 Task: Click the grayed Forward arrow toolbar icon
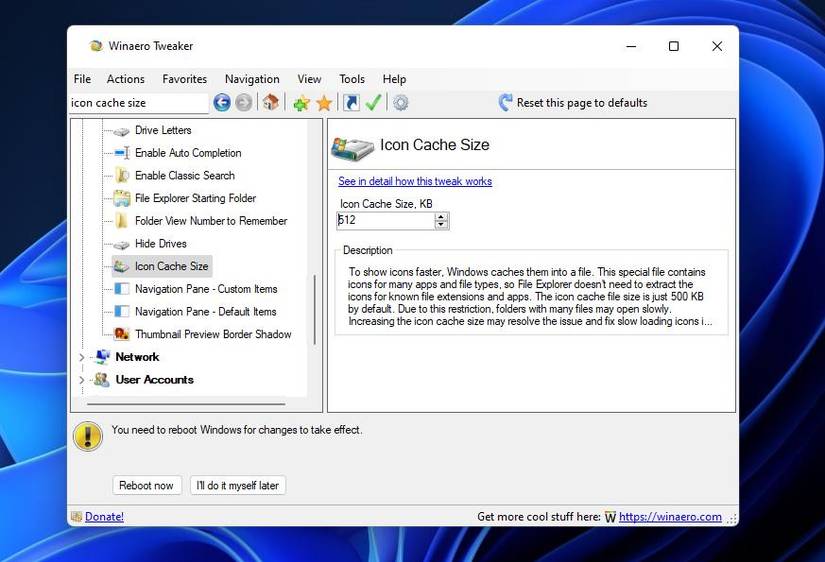point(243,103)
